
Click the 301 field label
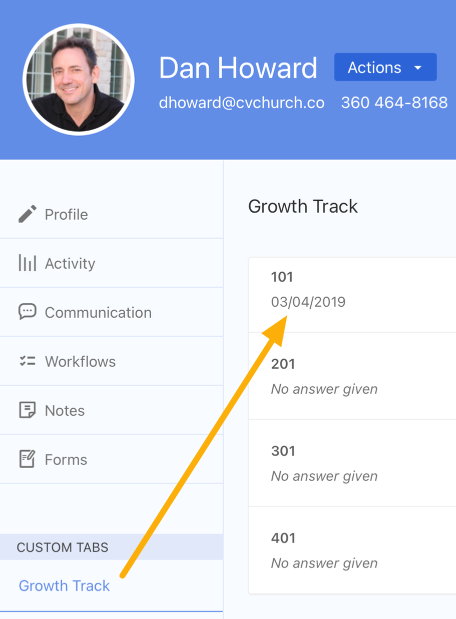click(x=283, y=451)
